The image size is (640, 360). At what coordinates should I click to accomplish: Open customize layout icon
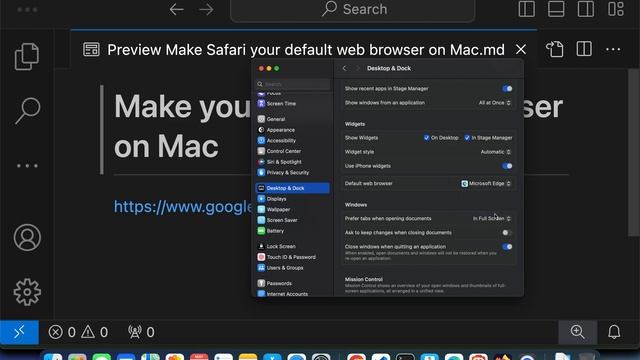coord(616,9)
